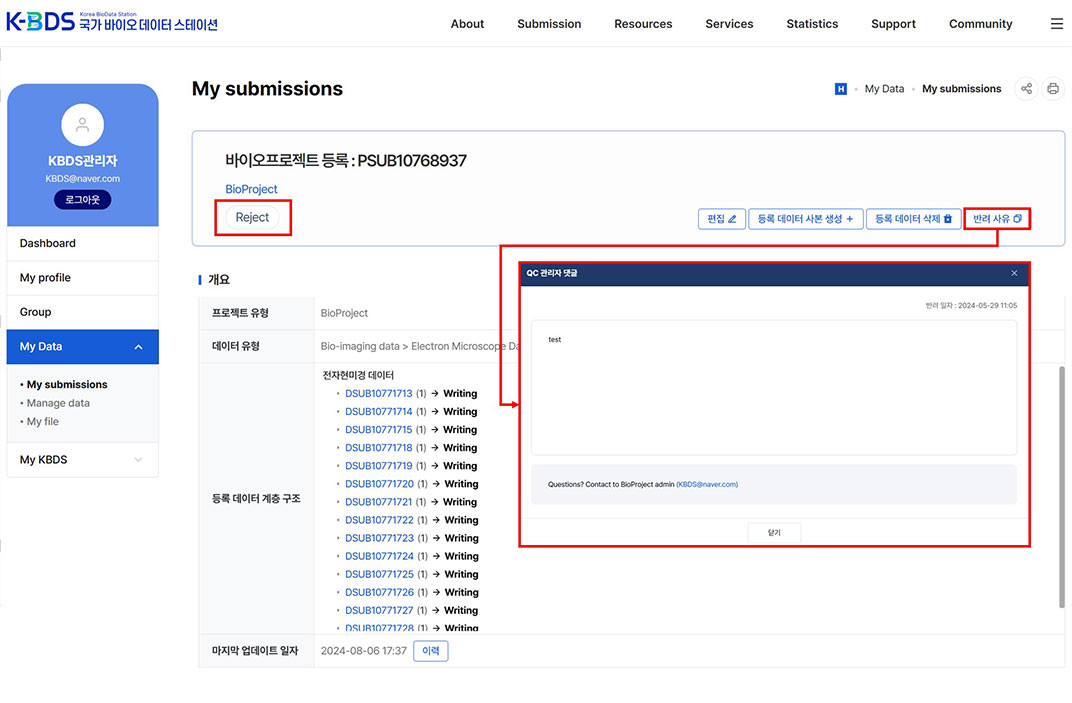
Task: Select Dashboard in the sidebar
Action: coord(48,243)
